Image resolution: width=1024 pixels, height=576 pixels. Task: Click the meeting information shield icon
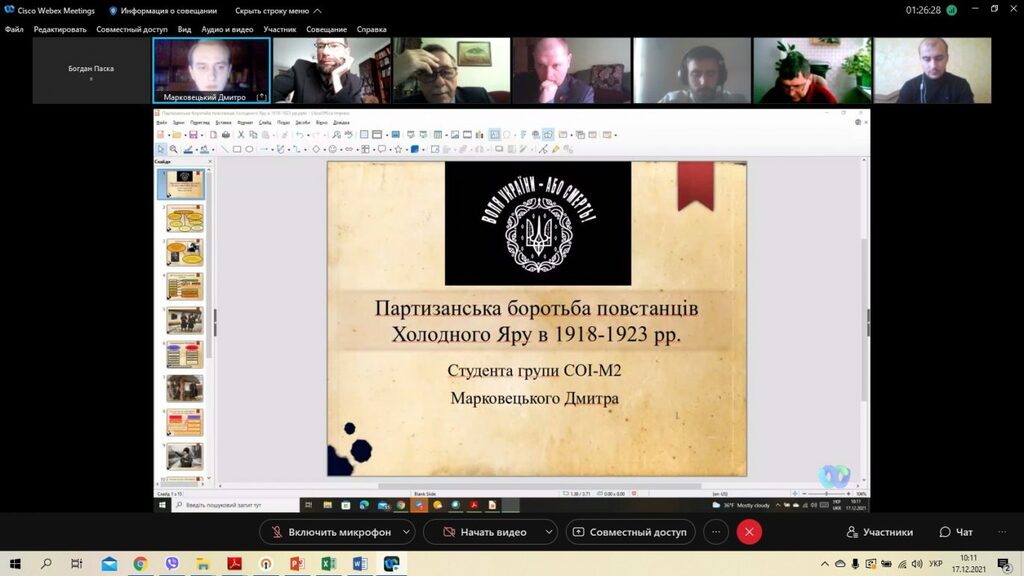click(113, 11)
